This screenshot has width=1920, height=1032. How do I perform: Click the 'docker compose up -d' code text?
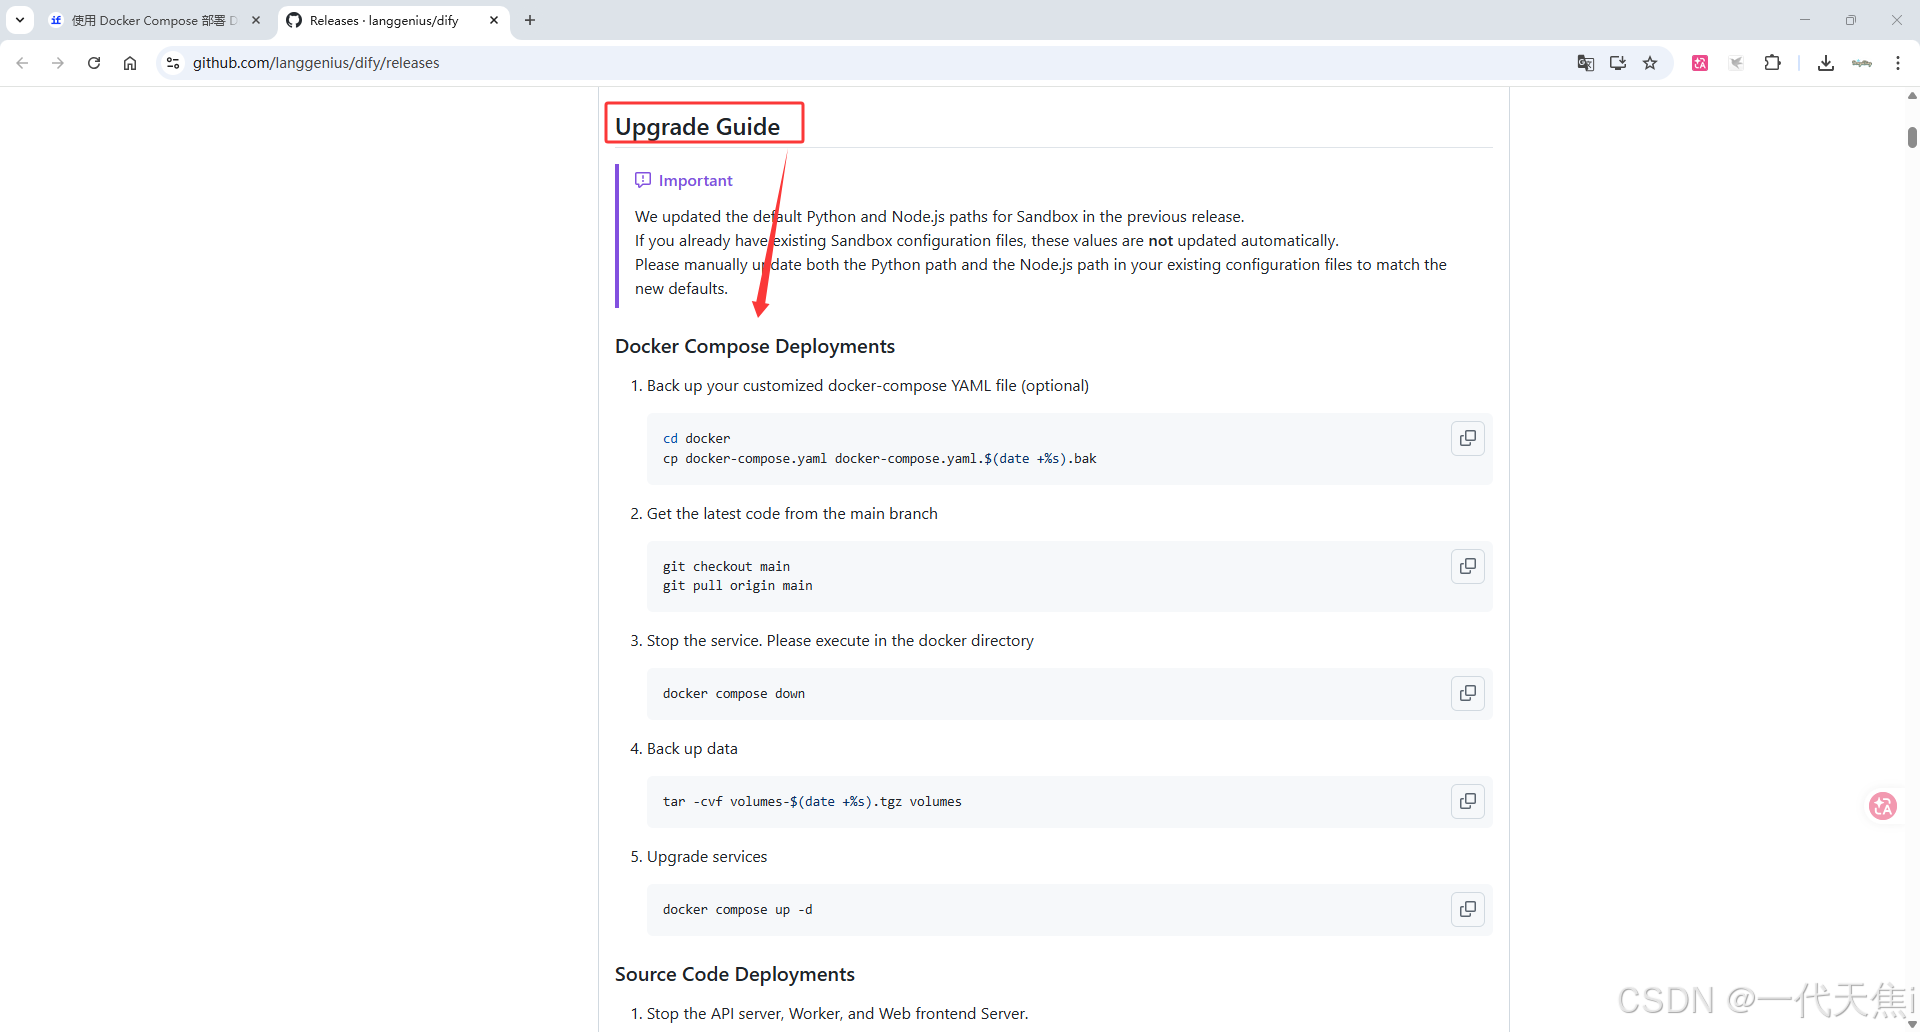coord(738,910)
